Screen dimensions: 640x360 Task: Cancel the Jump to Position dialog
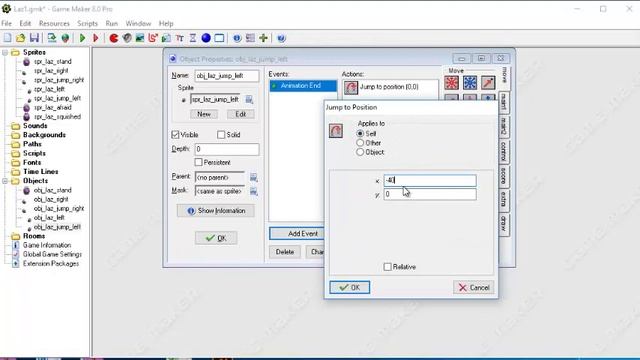coord(473,287)
